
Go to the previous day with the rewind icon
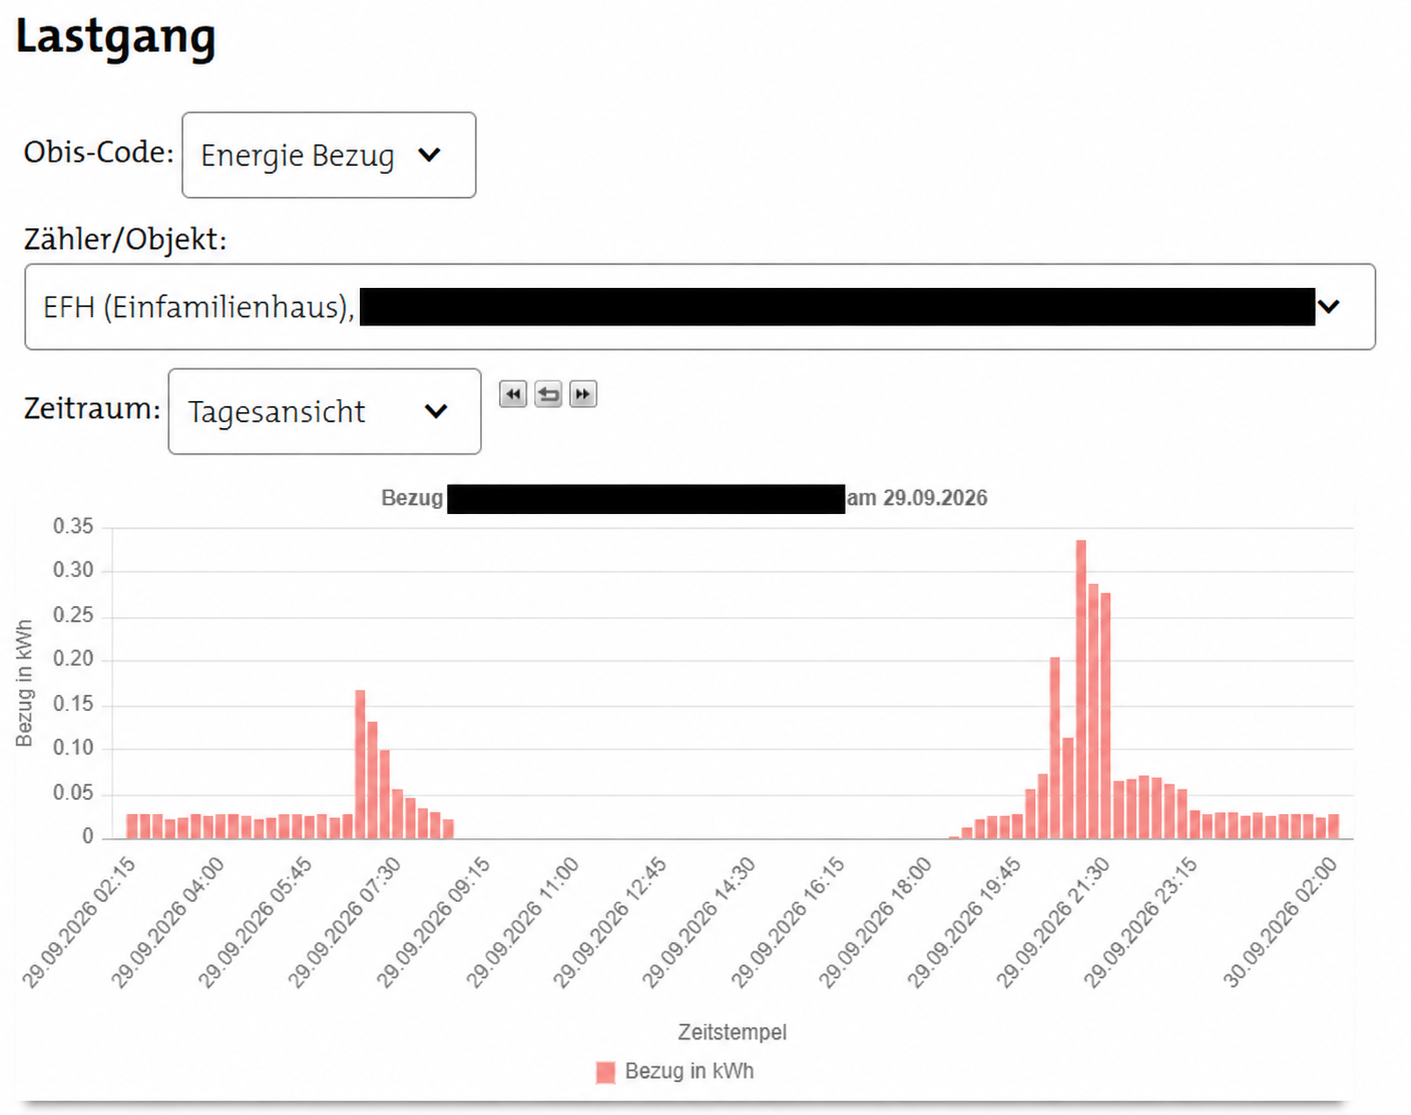[x=513, y=394]
